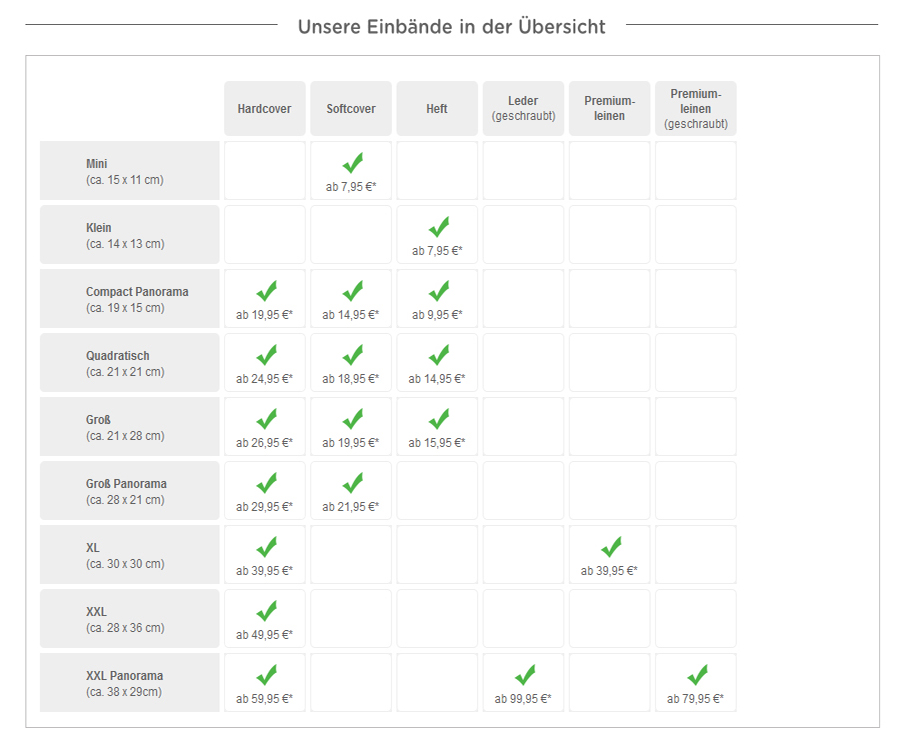Choose the Groß Heft checkmark
900x748 pixels.
(438, 419)
